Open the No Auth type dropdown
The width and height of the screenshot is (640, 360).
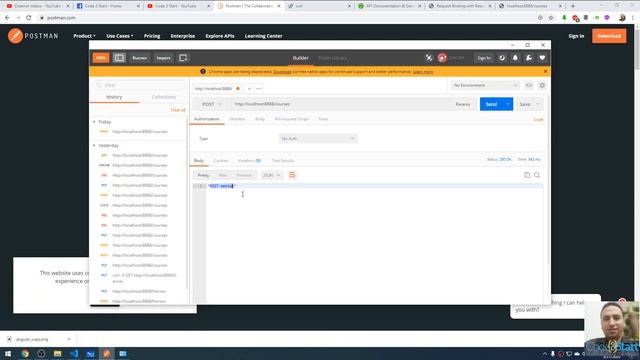(318, 139)
